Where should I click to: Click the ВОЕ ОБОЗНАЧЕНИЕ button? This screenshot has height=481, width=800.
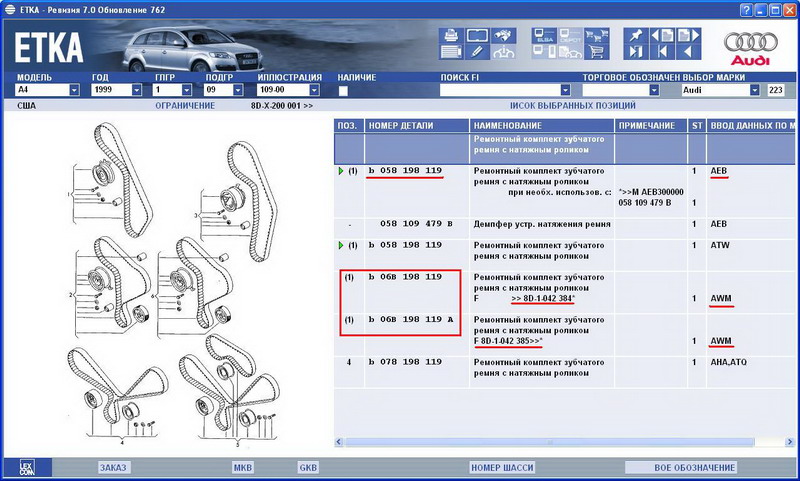click(x=682, y=467)
